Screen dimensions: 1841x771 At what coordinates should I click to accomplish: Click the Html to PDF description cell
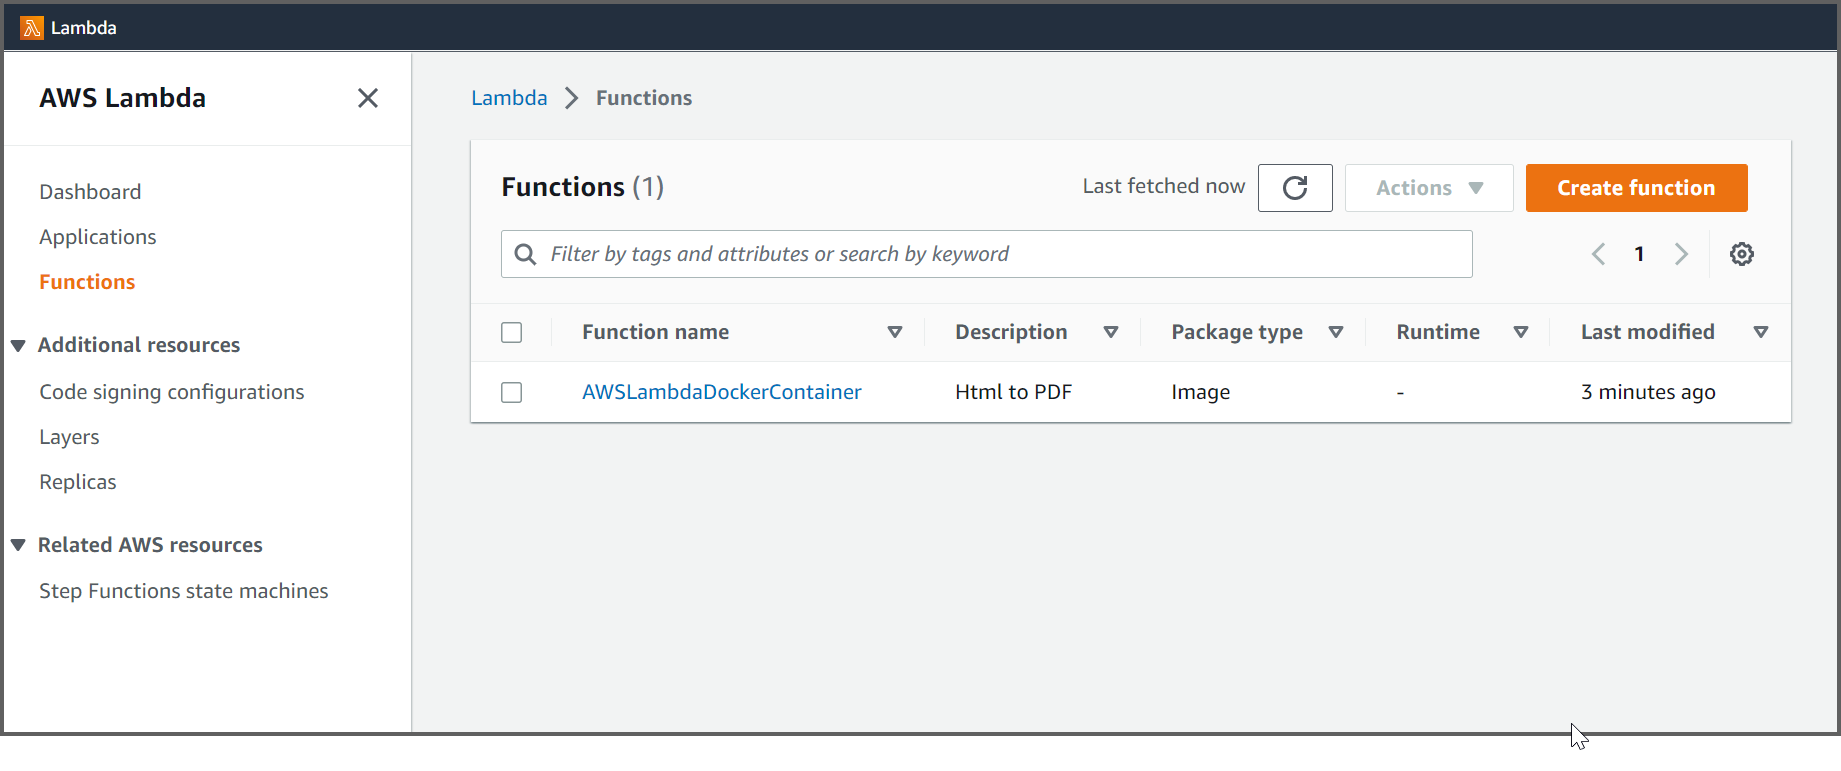coord(1013,392)
